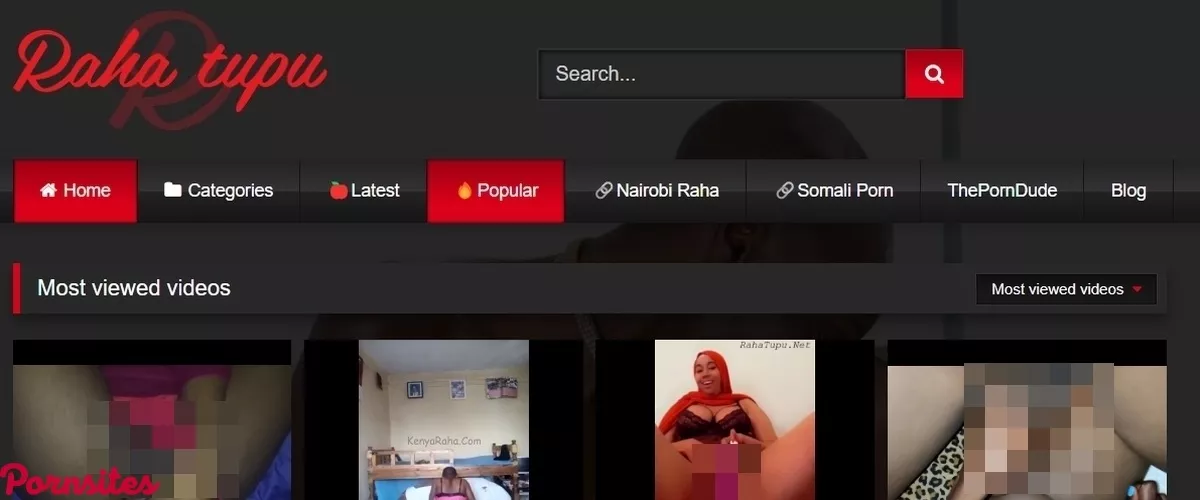Click the folder icon beside Categories
This screenshot has height=500, width=1200.
click(173, 190)
